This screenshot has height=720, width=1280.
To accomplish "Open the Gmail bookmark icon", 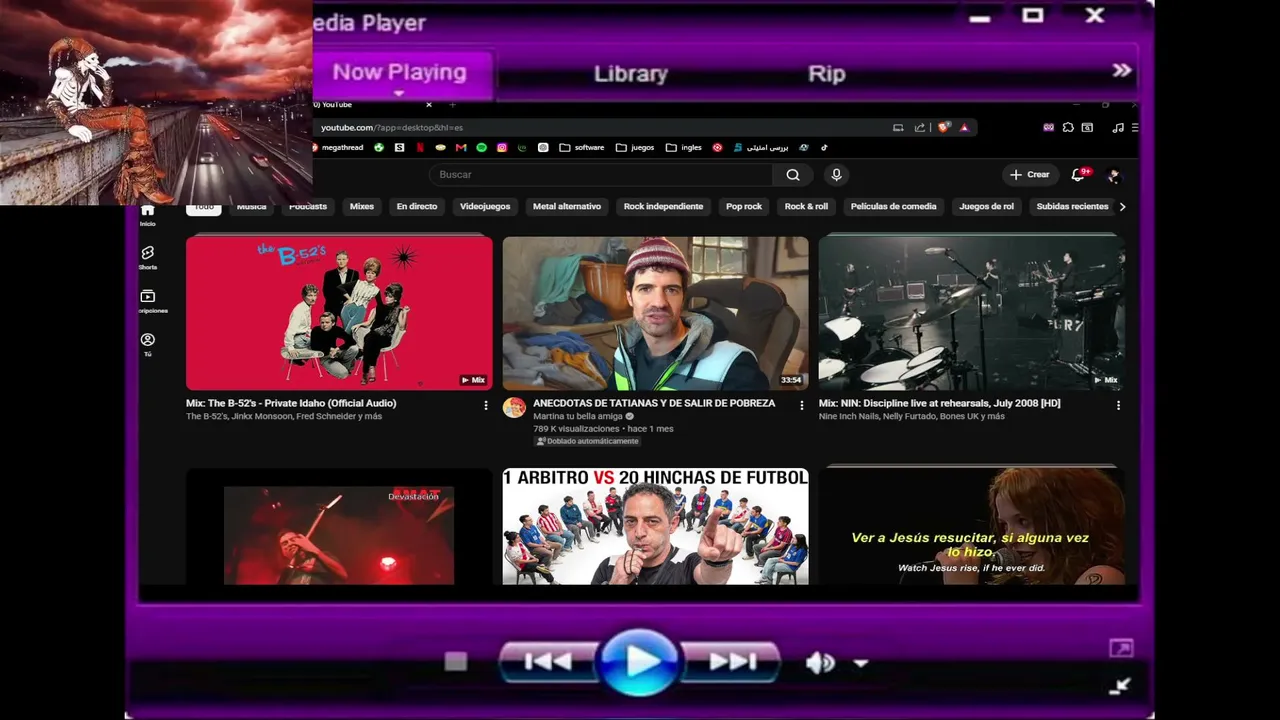I will (461, 148).
